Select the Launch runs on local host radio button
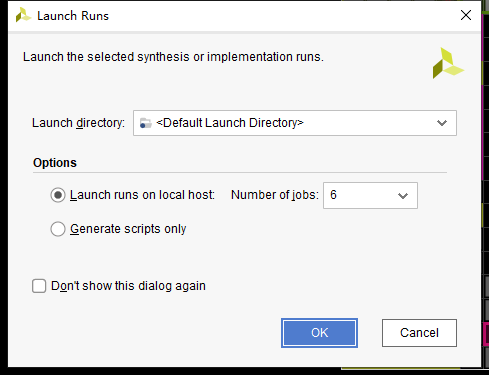 tap(58, 195)
